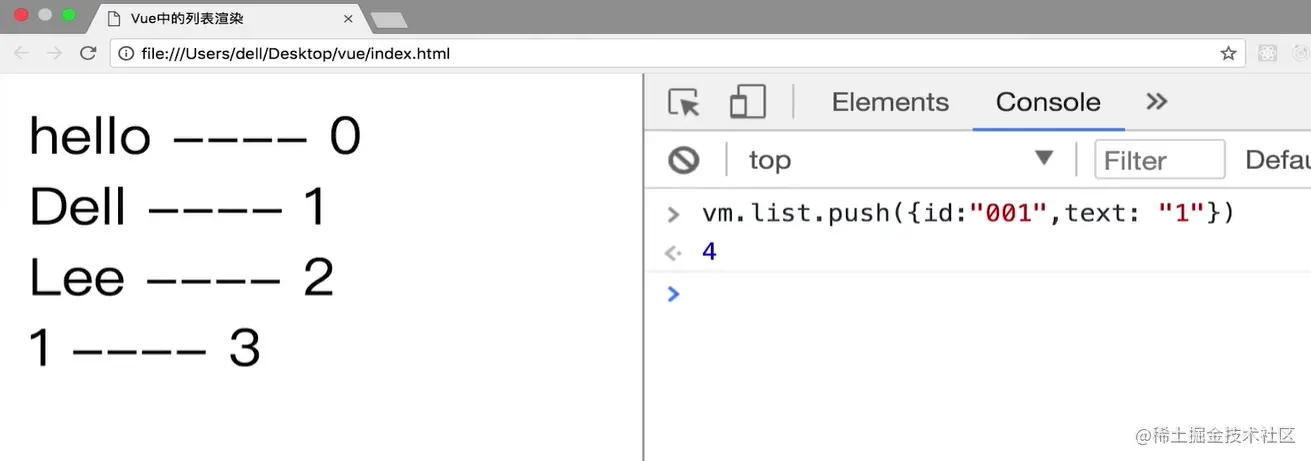The width and height of the screenshot is (1311, 461).
Task: Click the browser back arrow
Action: [22, 53]
